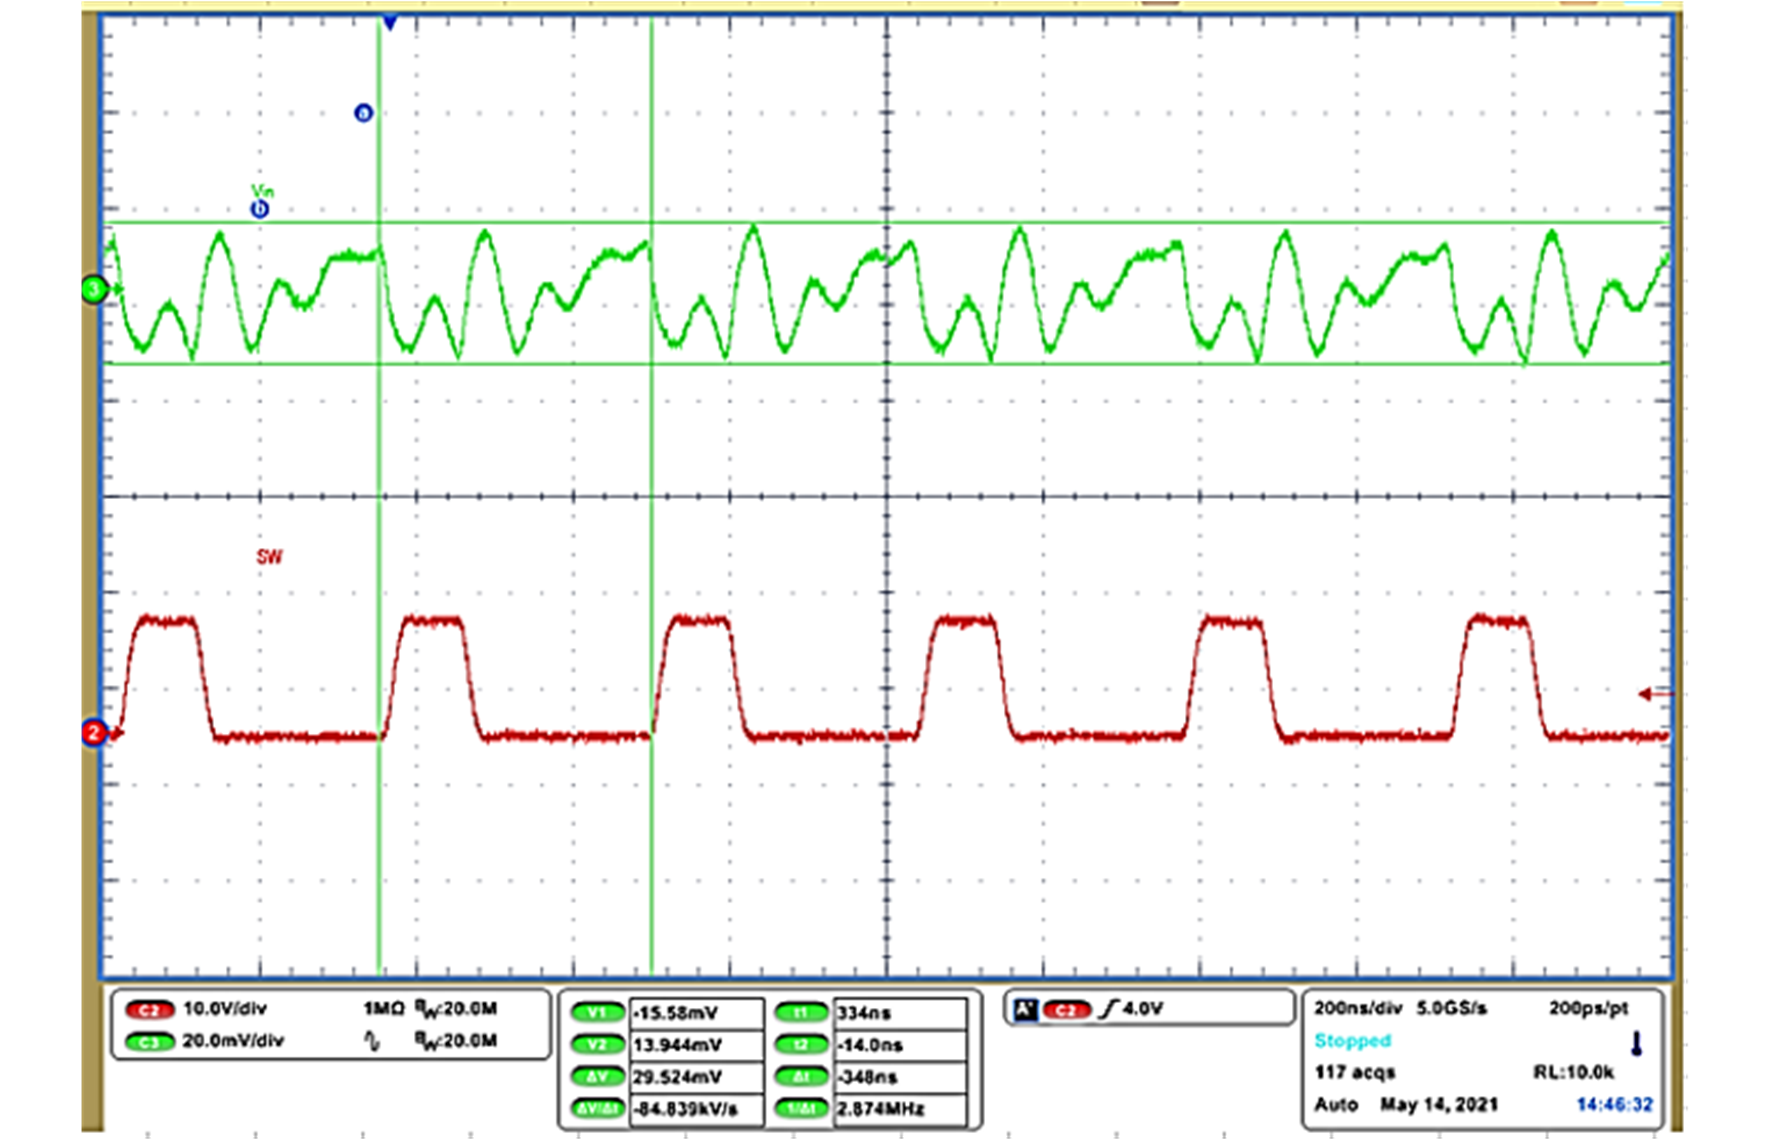1770x1140 pixels.
Task: Select the ΔV cursor measurement badge
Action: point(597,1077)
